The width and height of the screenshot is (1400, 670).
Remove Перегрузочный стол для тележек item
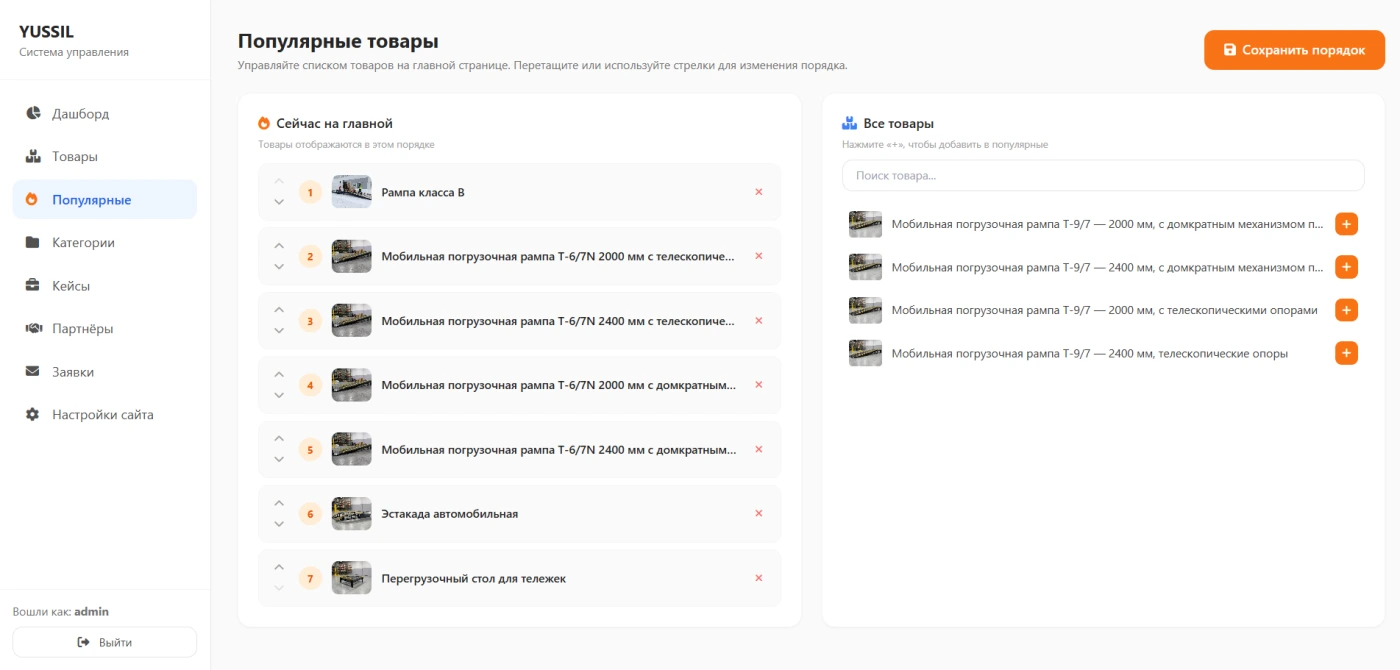(x=759, y=578)
